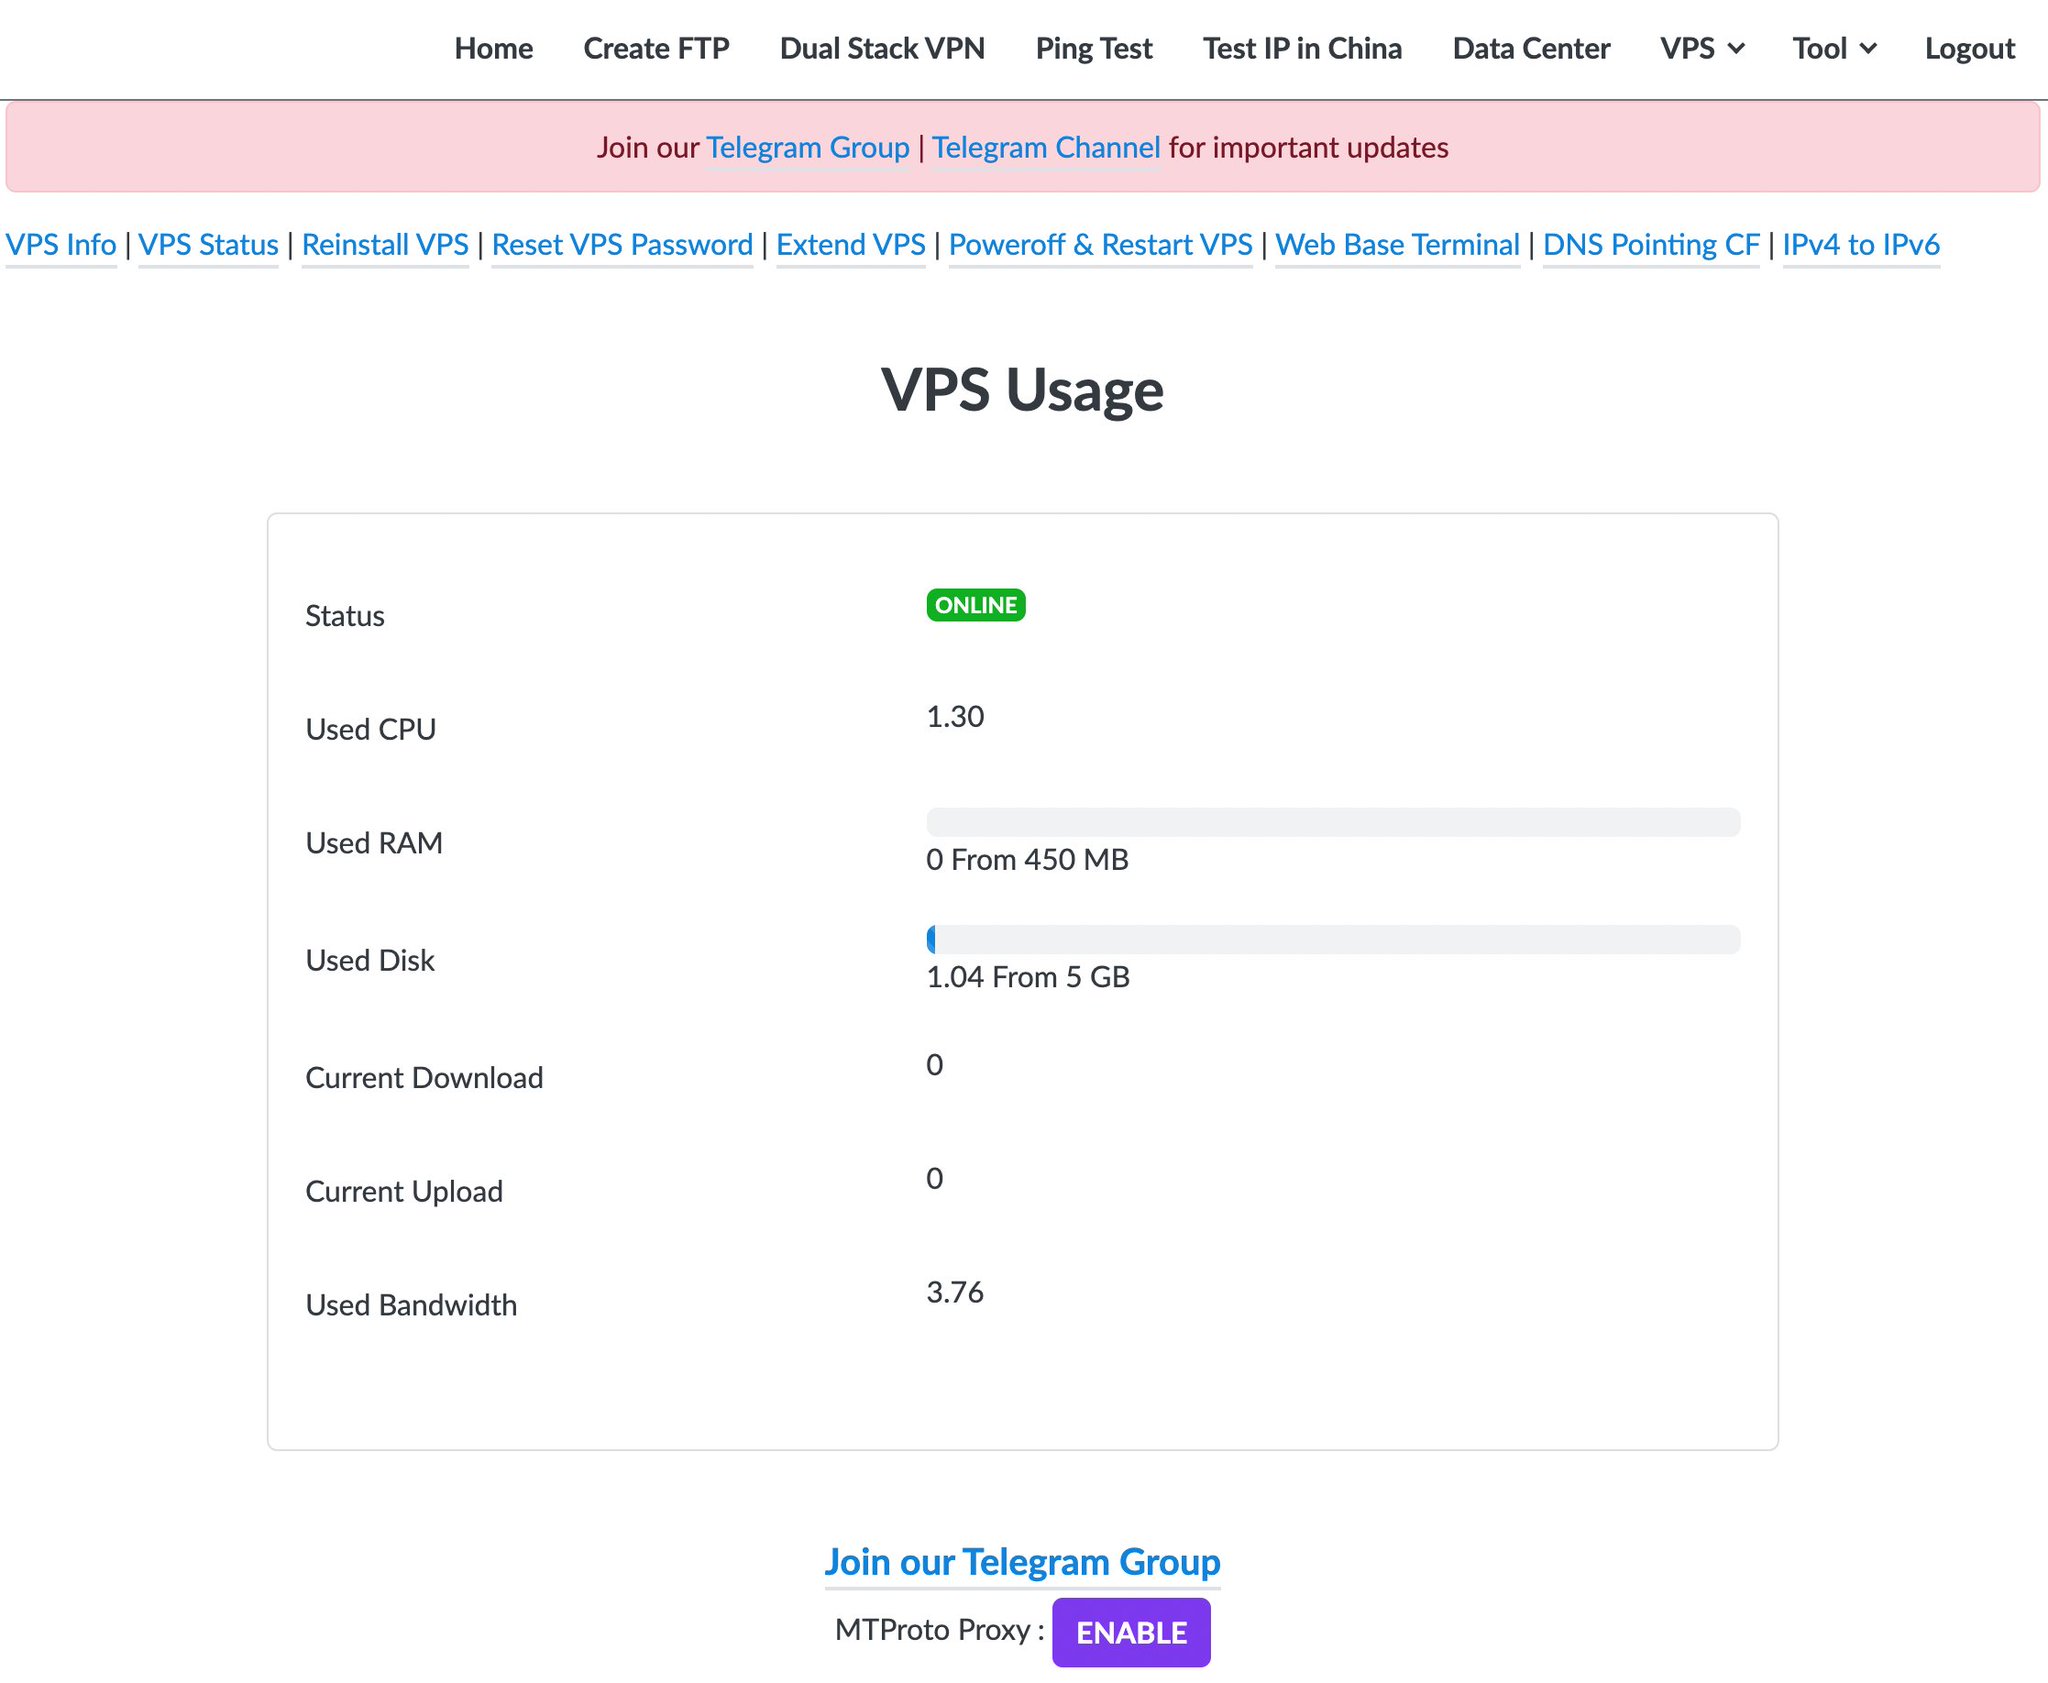2048x1683 pixels.
Task: View VPS Info
Action: coord(60,245)
